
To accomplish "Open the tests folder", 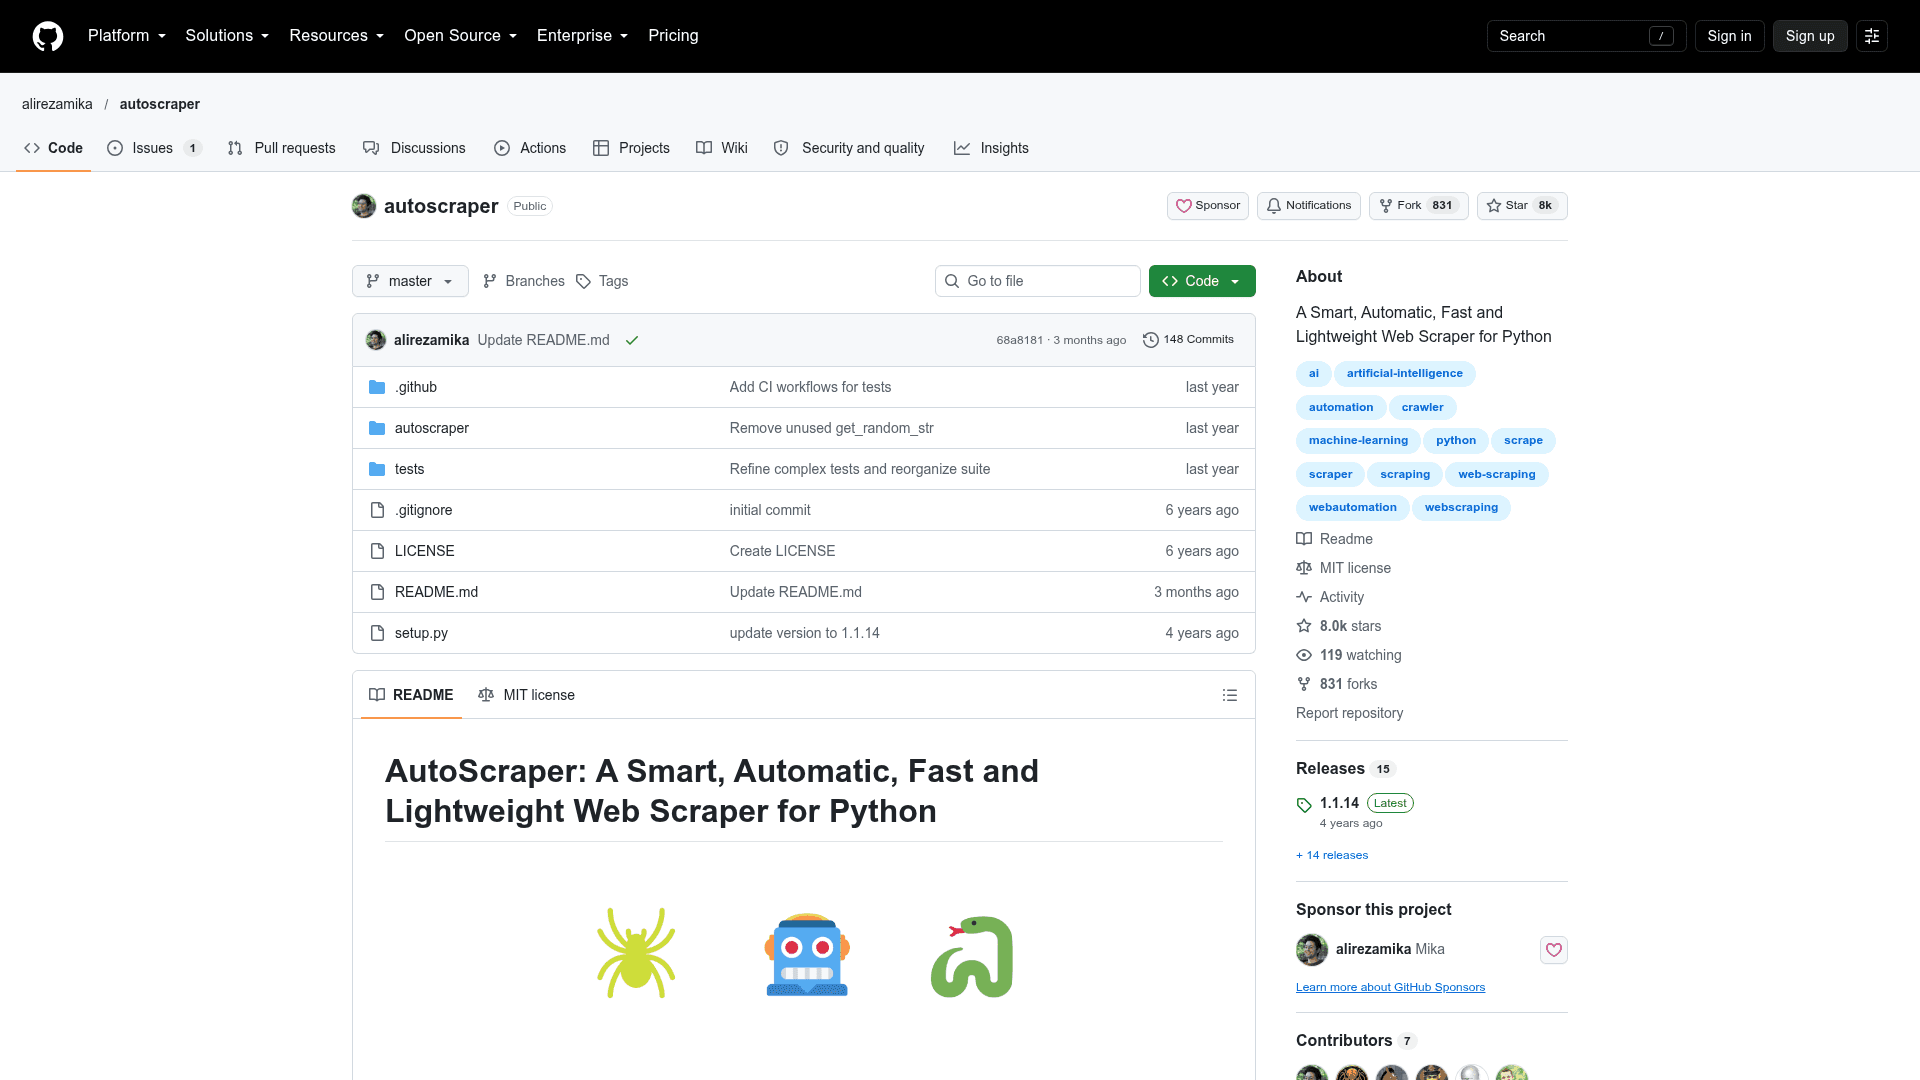I will (x=409, y=469).
